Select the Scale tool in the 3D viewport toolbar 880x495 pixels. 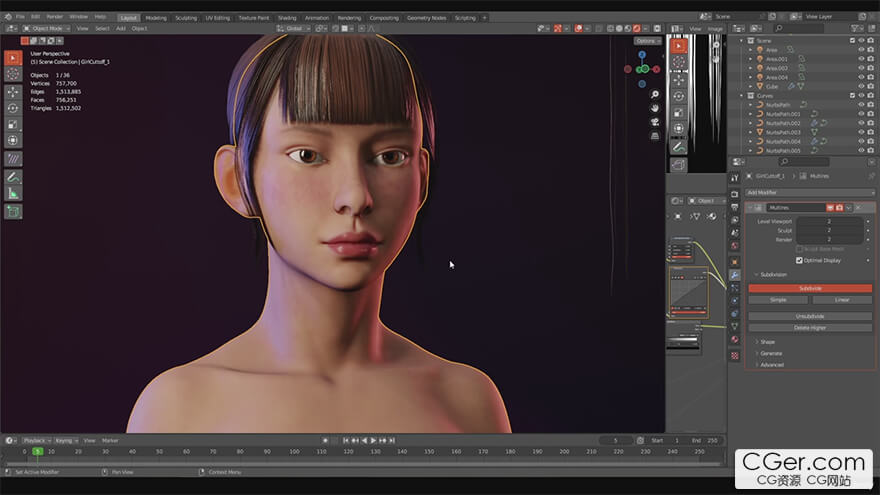13,124
